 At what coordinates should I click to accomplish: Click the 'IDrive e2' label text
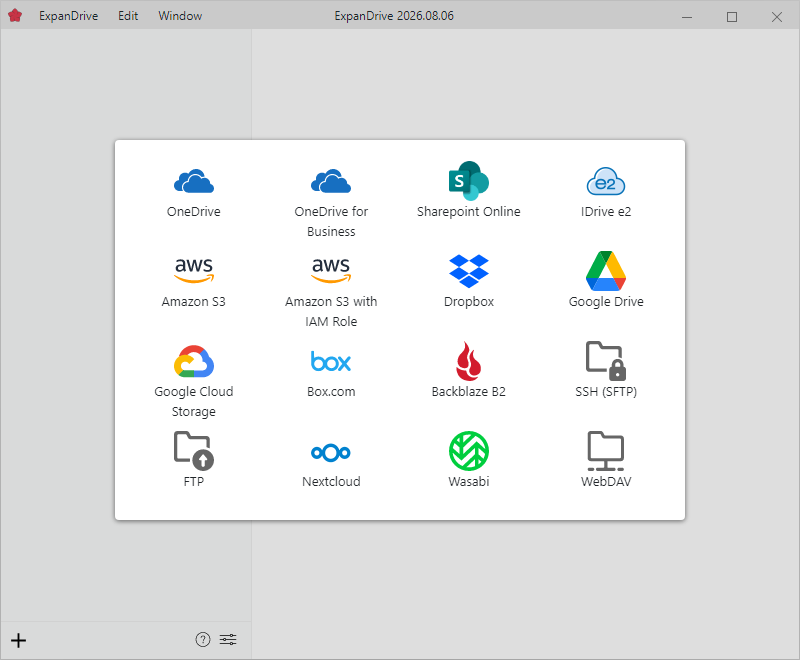tap(606, 212)
